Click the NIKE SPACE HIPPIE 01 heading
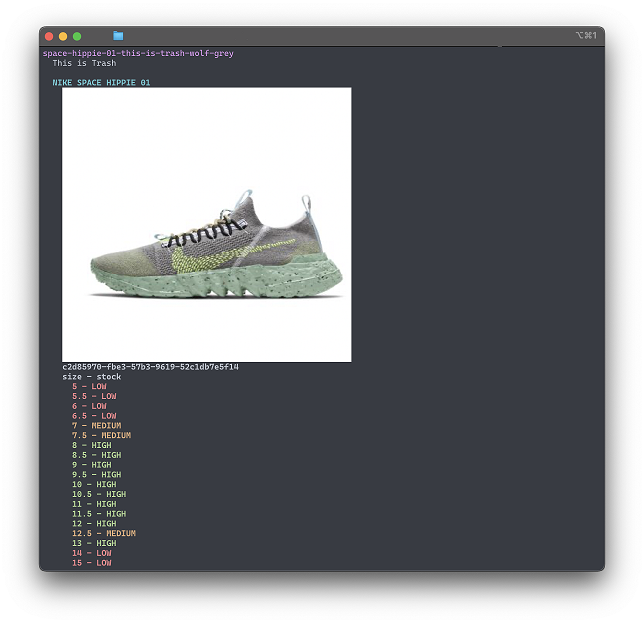Image resolution: width=644 pixels, height=623 pixels. coord(101,83)
